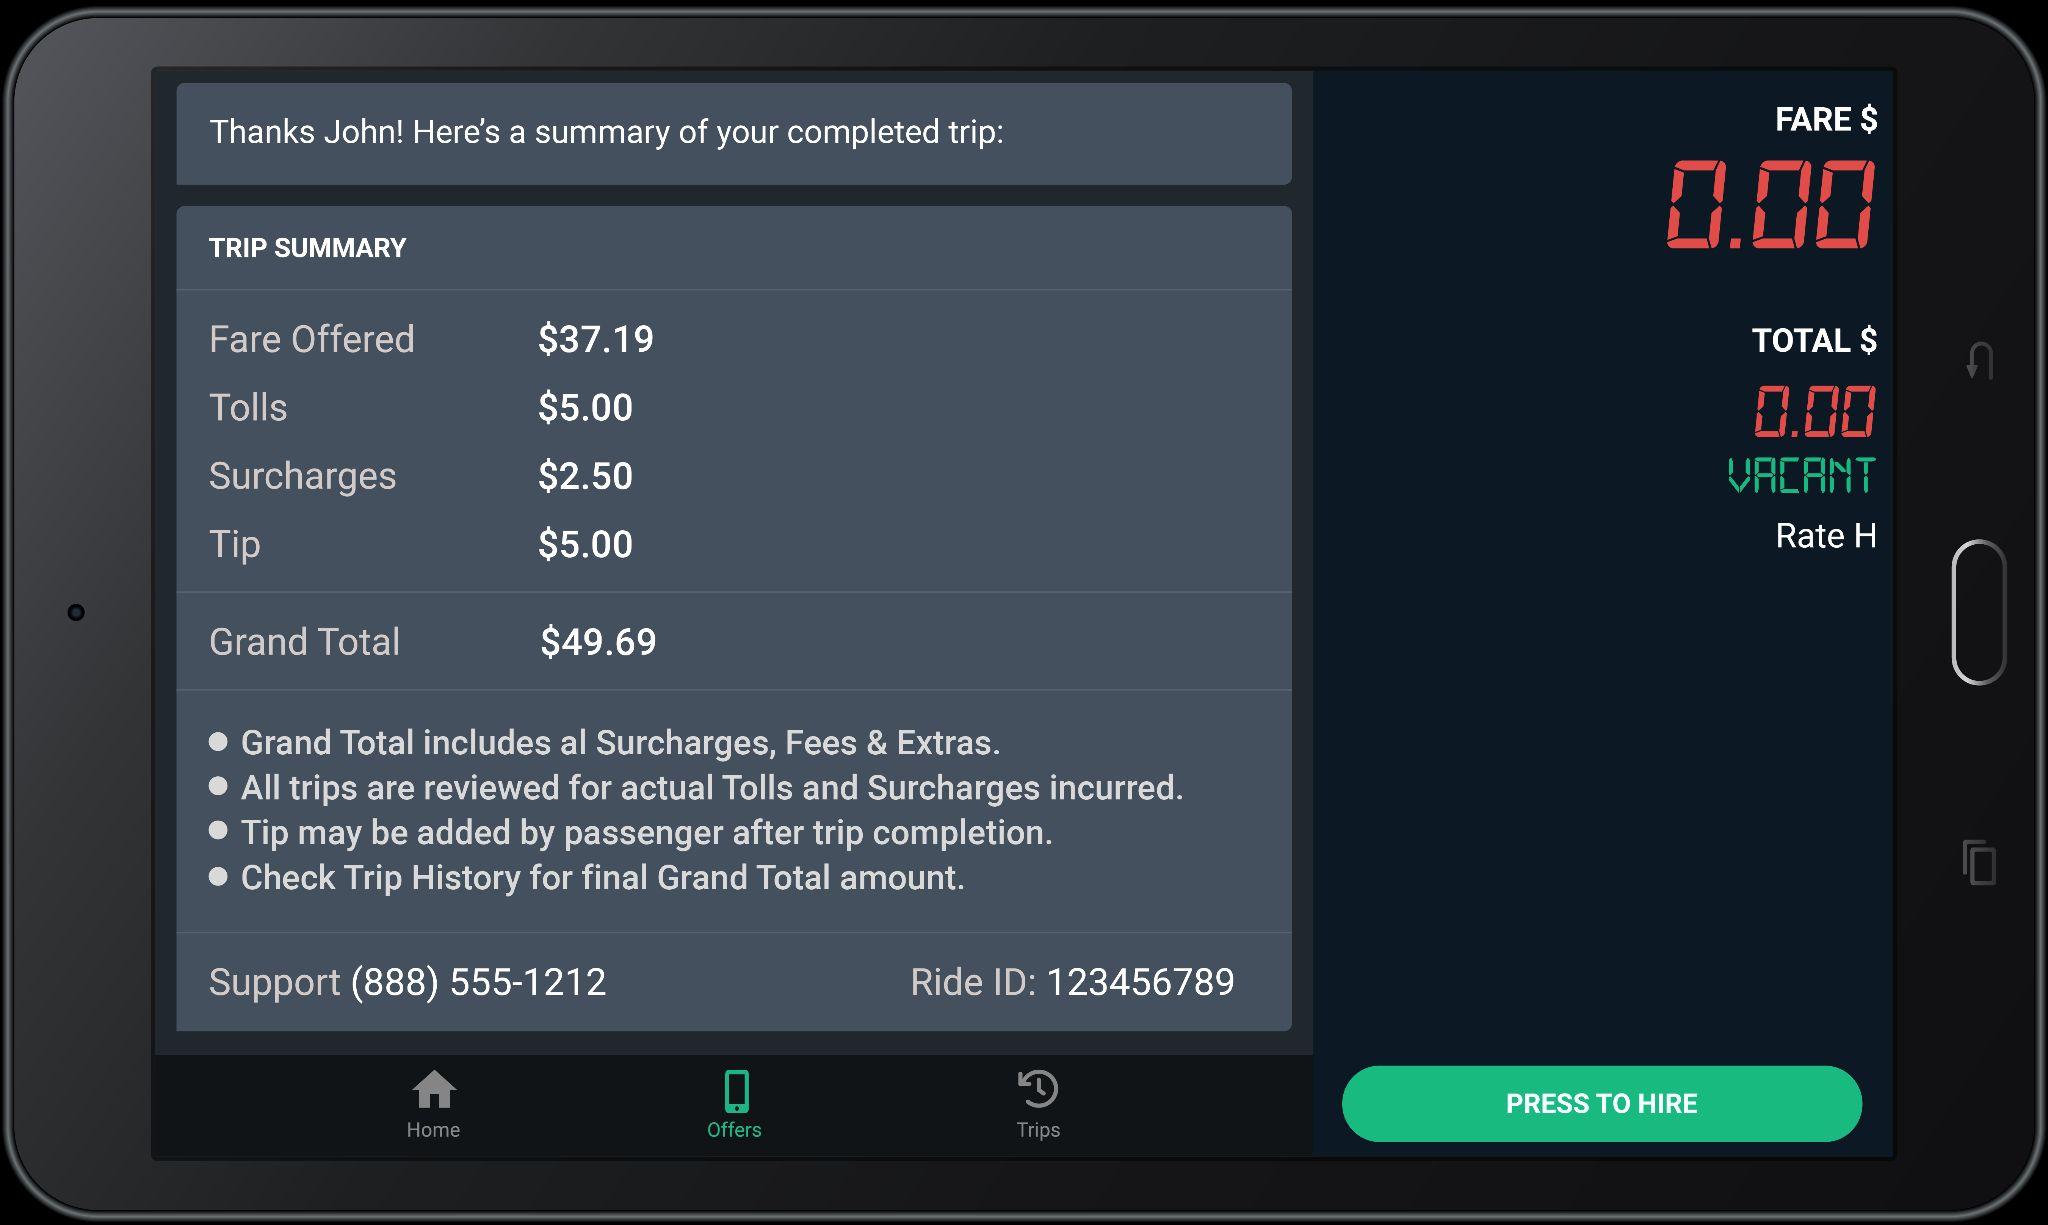Tap the red TOTAL meter display

[1814, 411]
